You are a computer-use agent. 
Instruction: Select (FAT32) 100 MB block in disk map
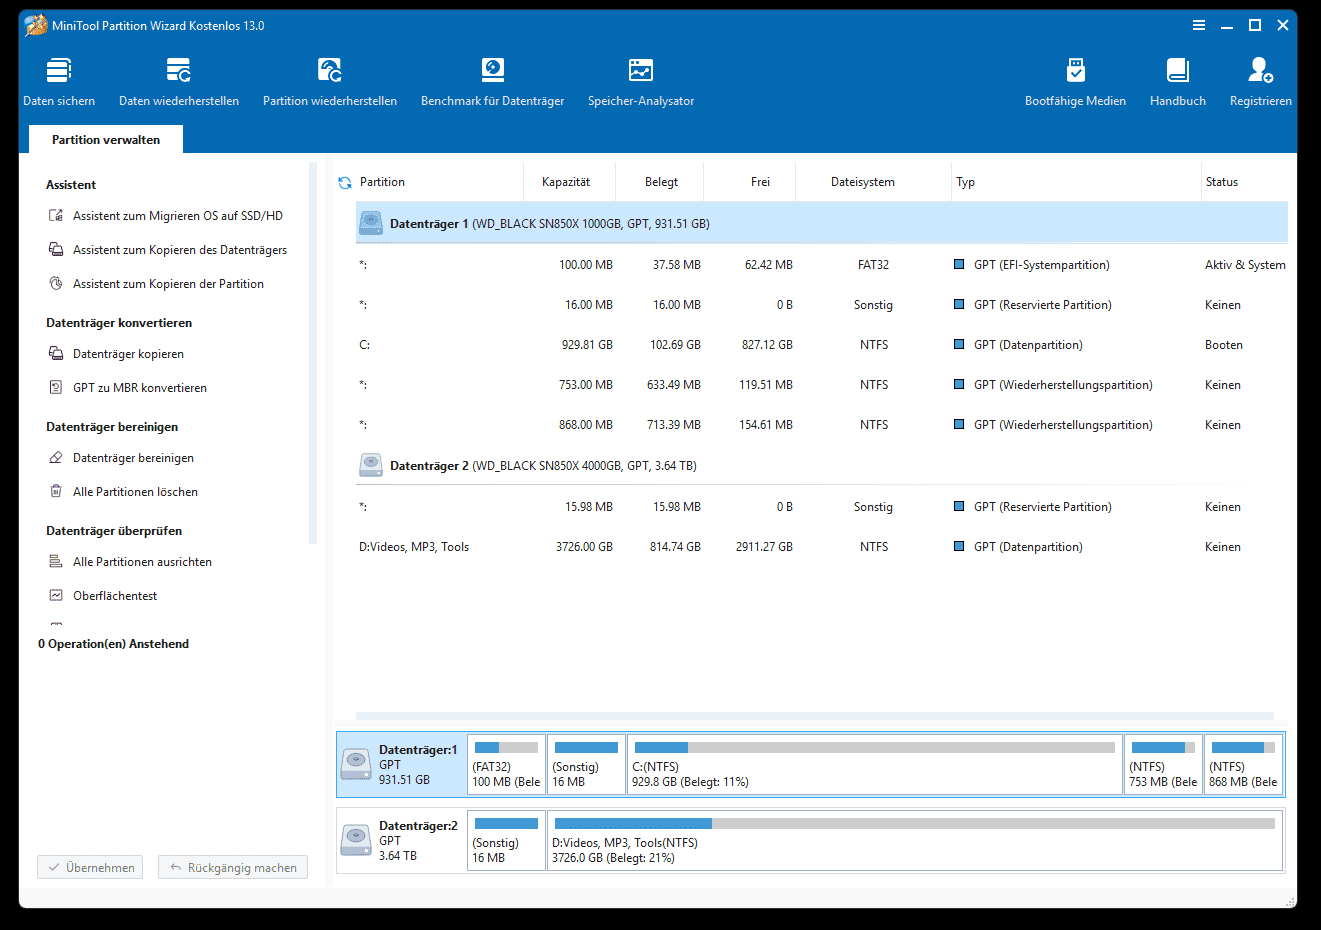click(x=506, y=765)
